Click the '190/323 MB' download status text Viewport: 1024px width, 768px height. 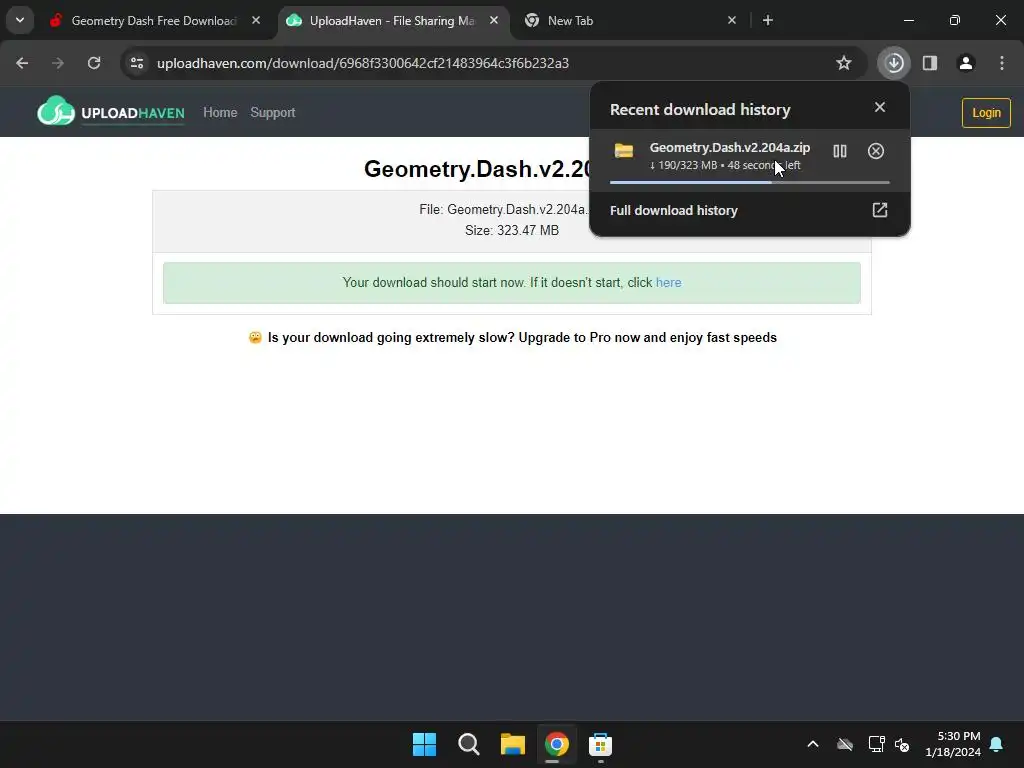pos(688,165)
